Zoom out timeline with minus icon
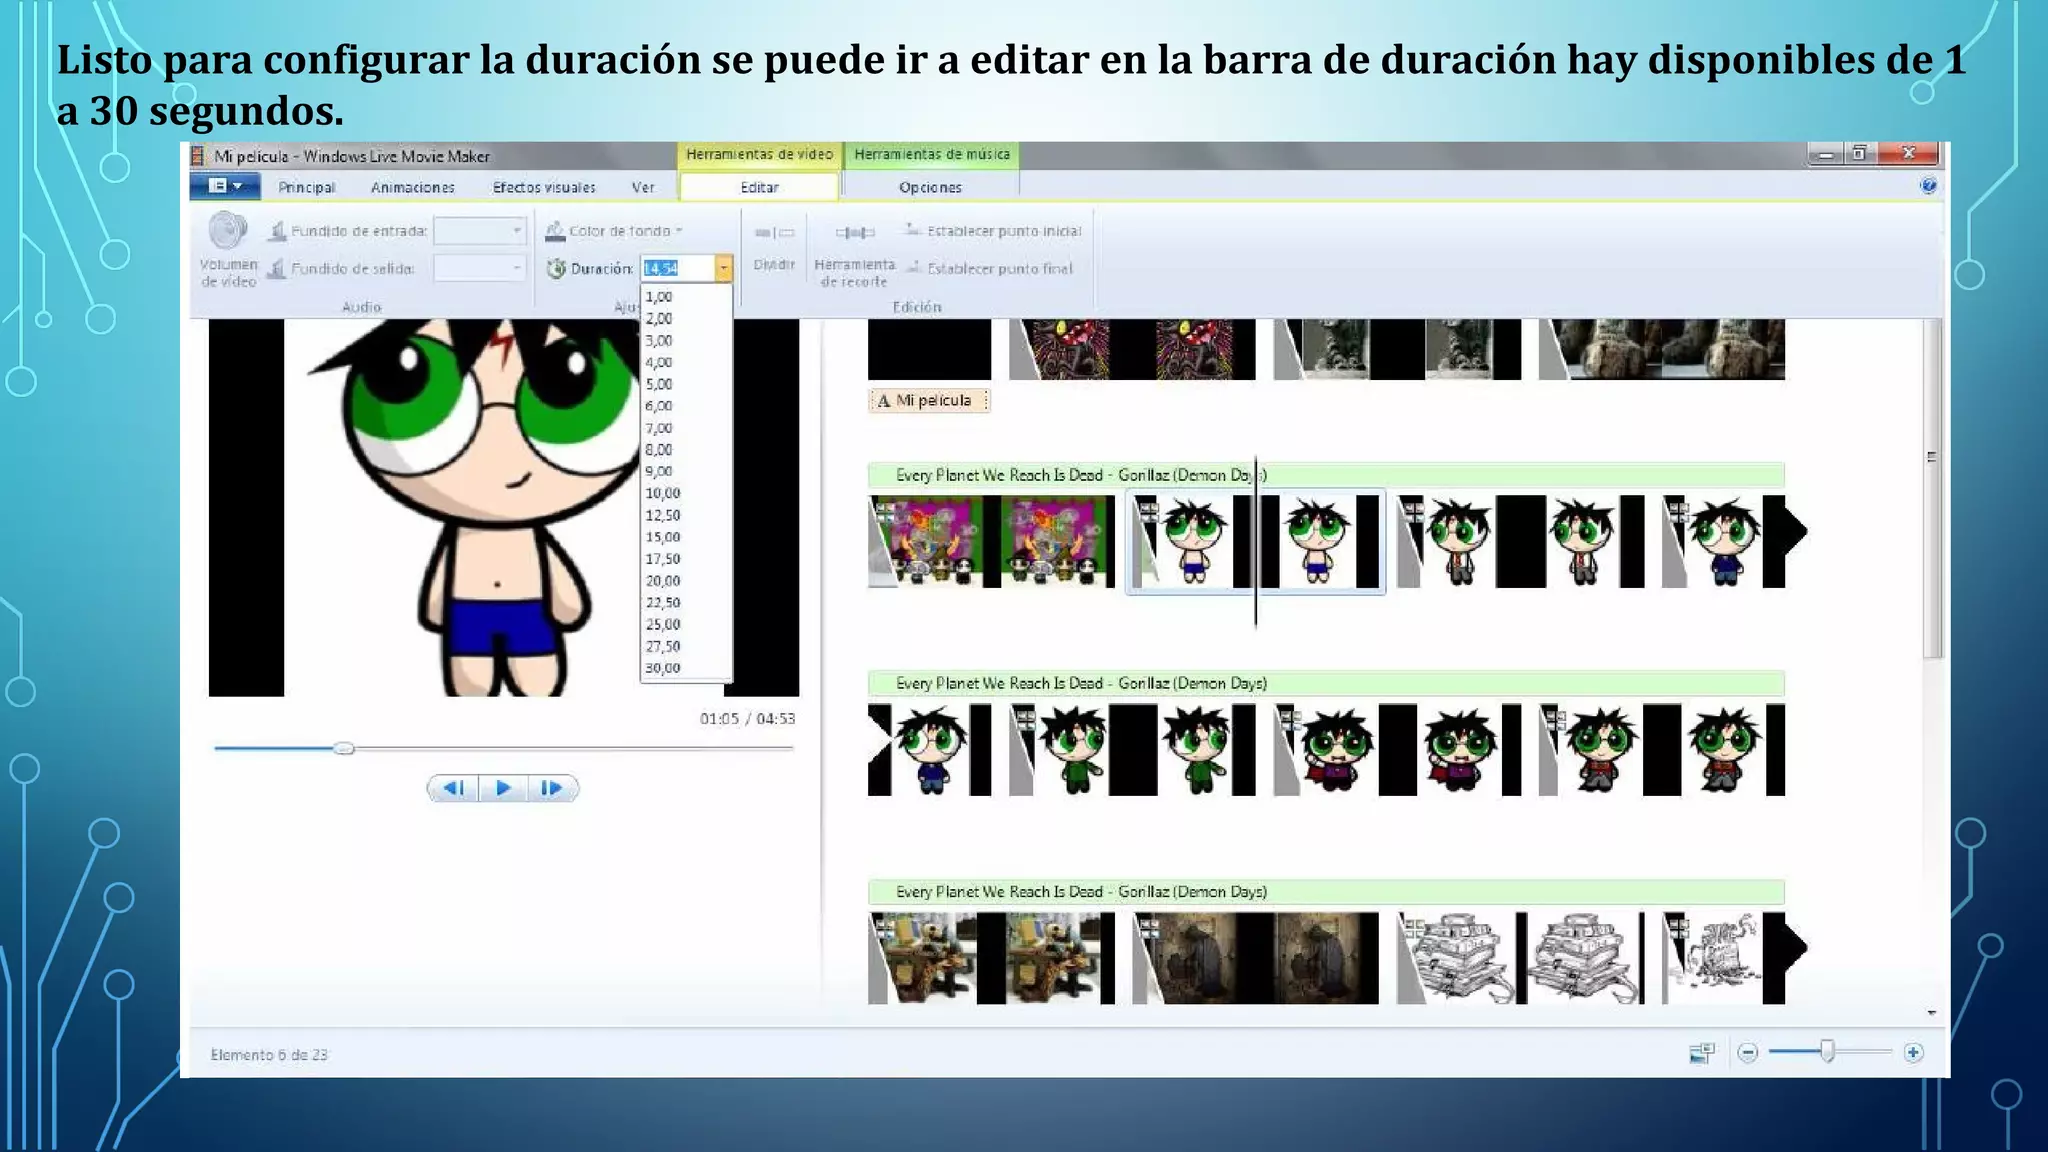This screenshot has height=1152, width=2048. tap(1748, 1052)
